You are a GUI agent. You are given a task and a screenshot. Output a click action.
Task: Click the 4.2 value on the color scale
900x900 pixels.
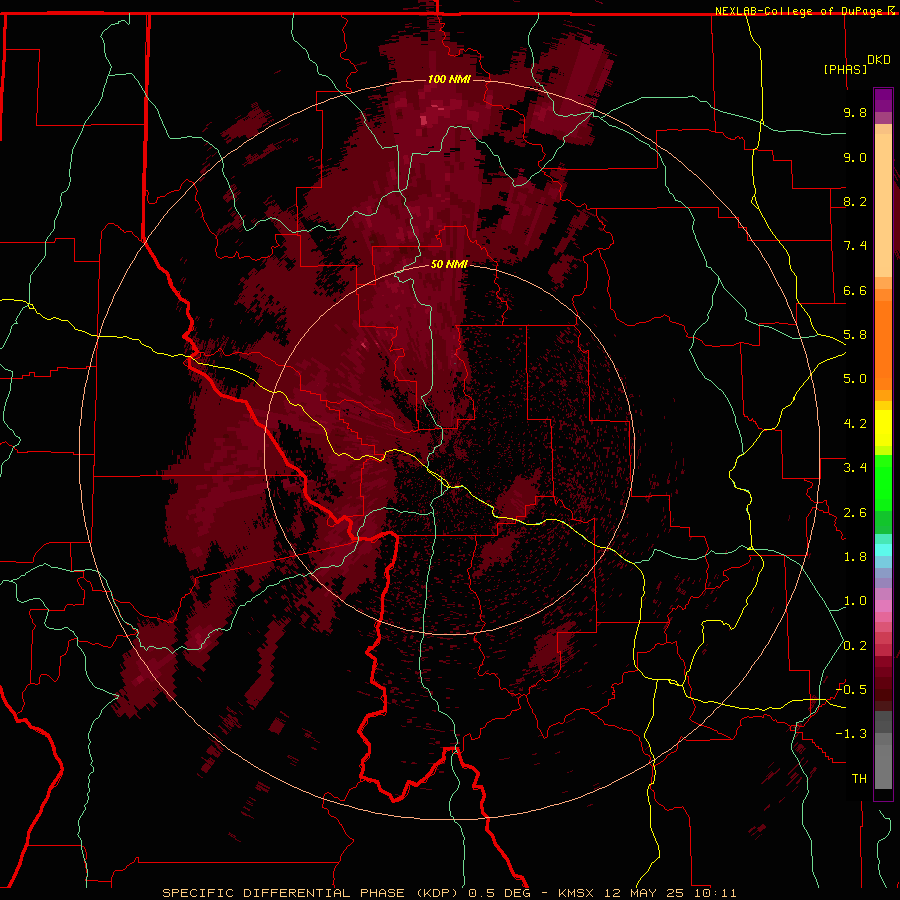point(855,424)
